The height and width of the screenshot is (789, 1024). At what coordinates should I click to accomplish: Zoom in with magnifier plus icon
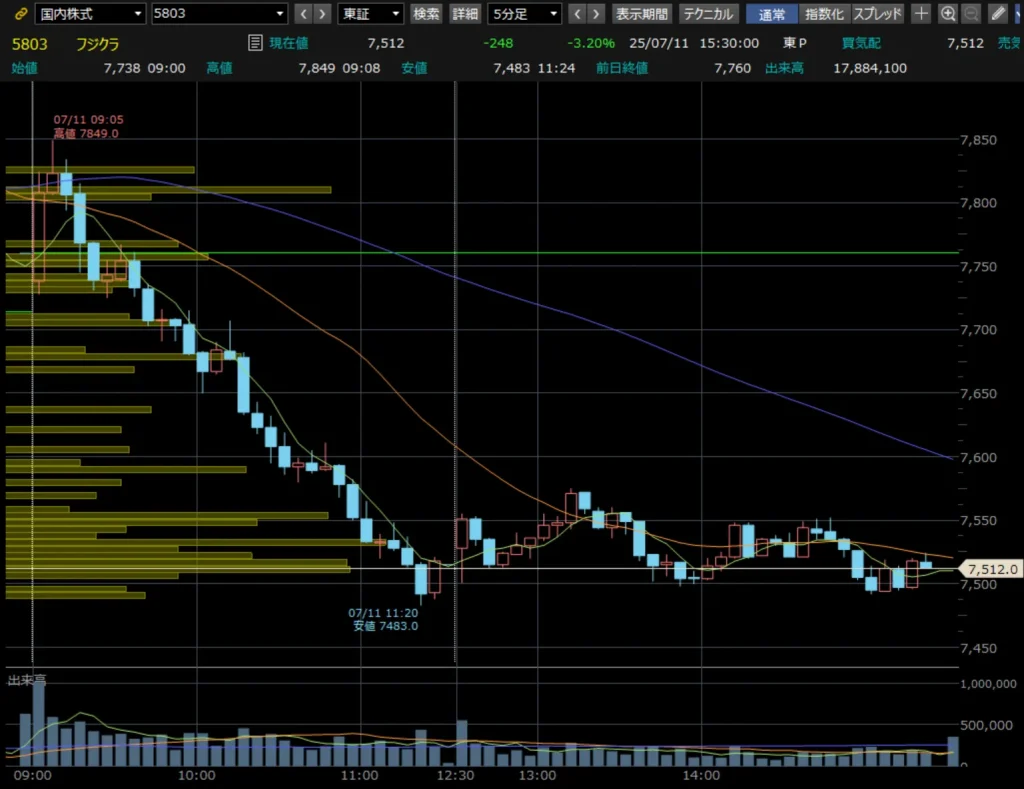[948, 14]
